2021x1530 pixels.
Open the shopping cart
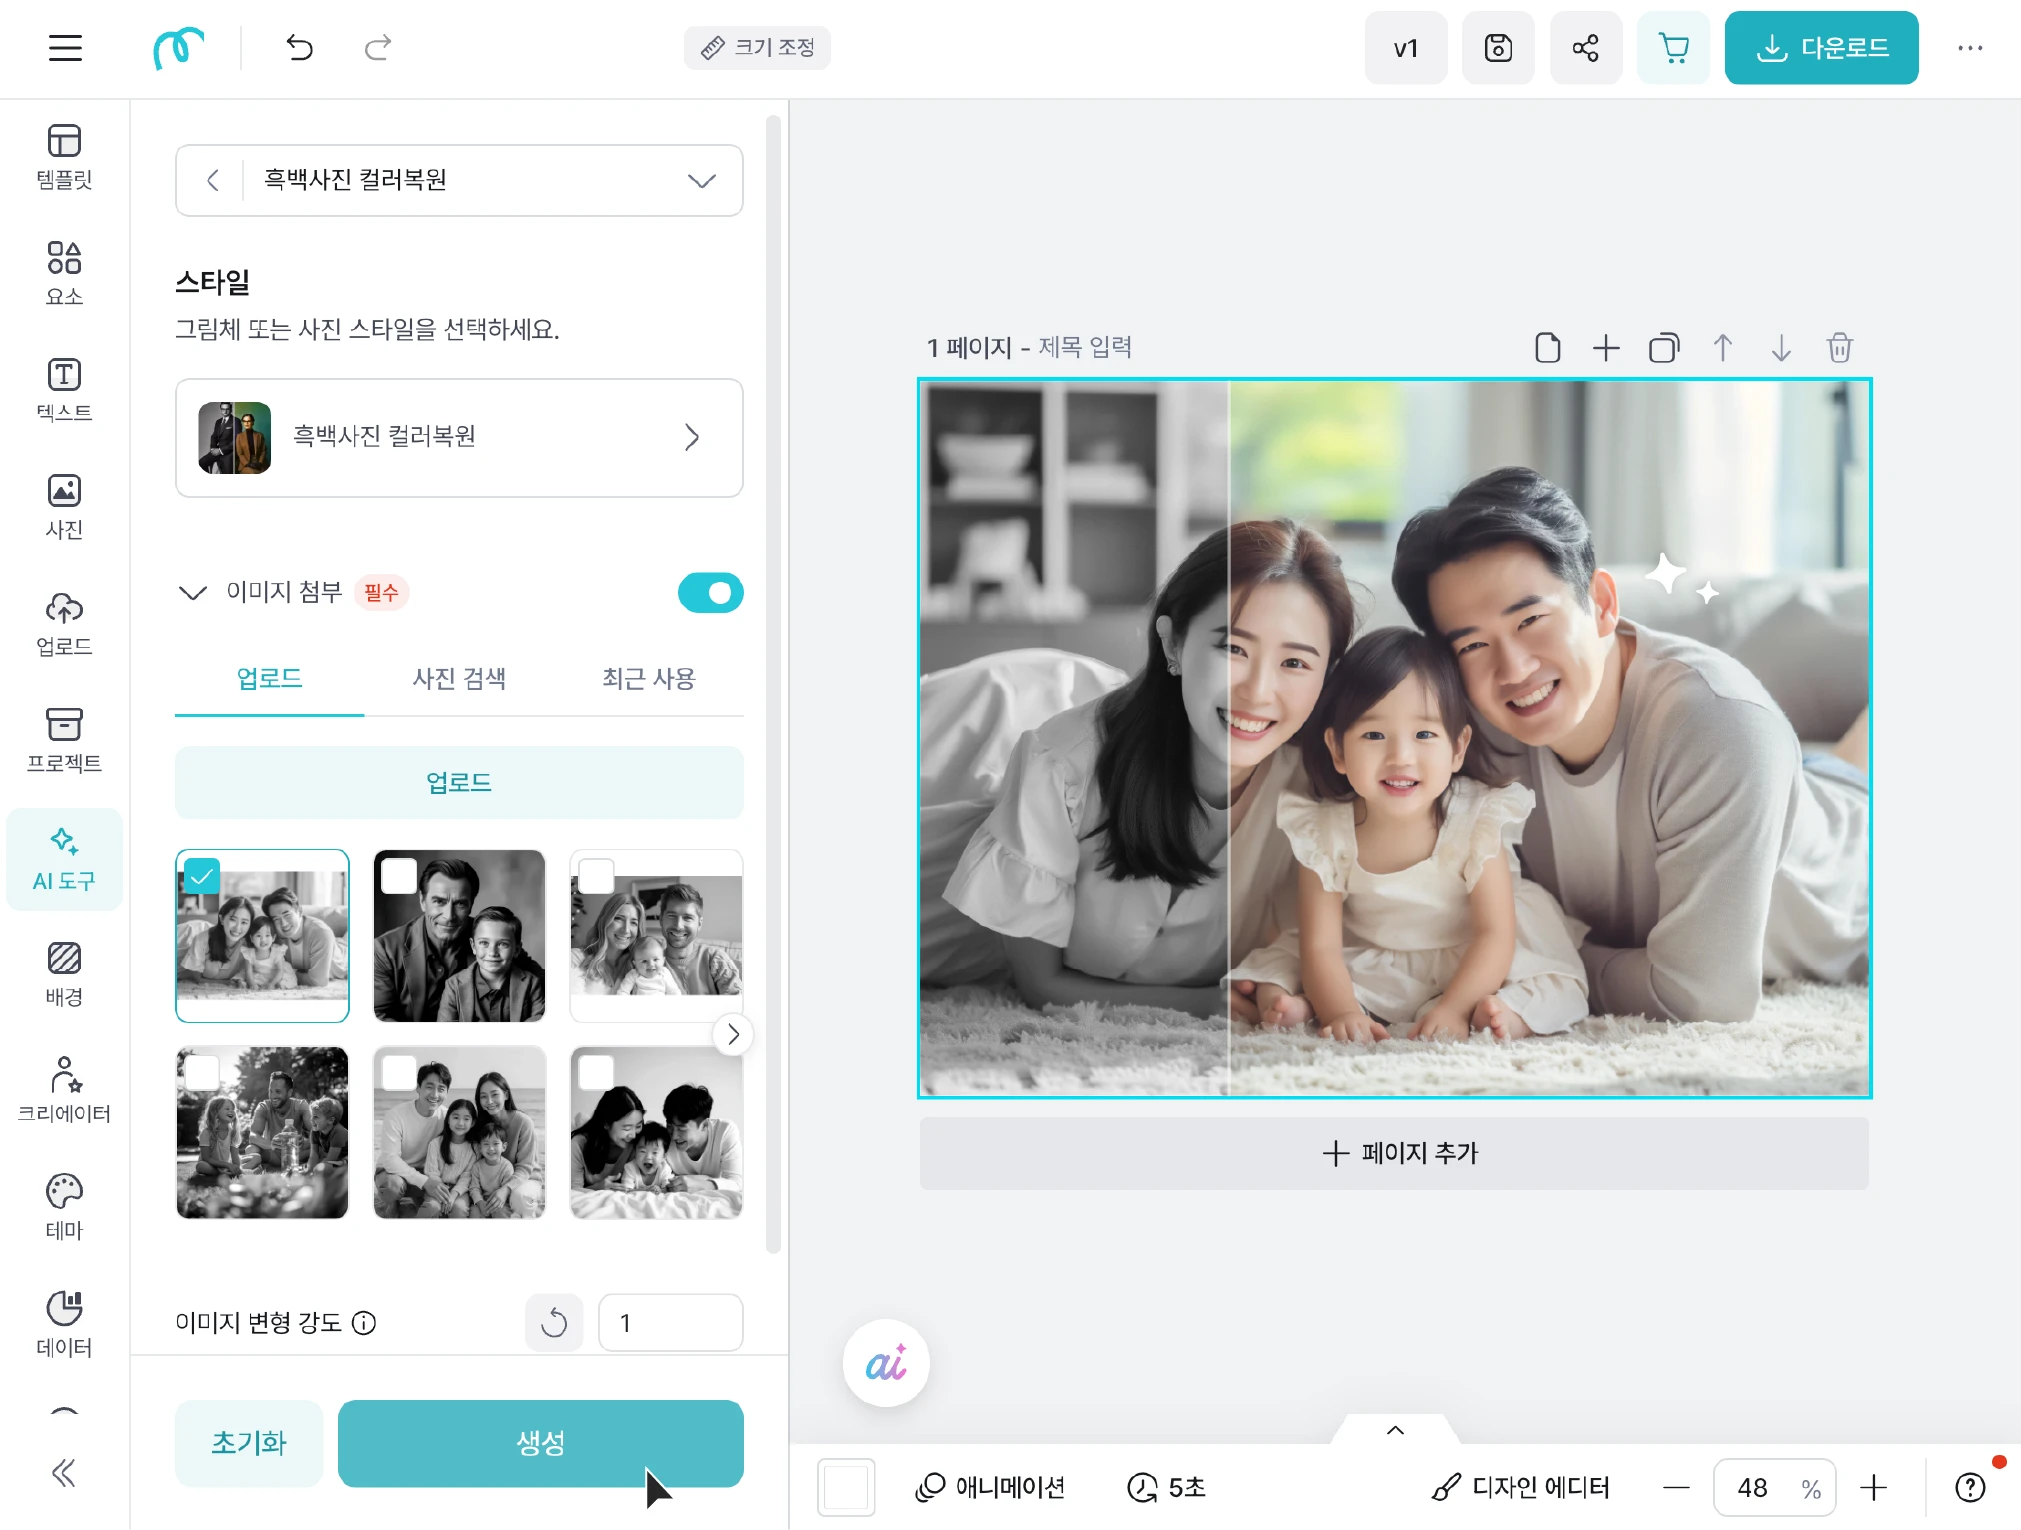pyautogui.click(x=1673, y=48)
